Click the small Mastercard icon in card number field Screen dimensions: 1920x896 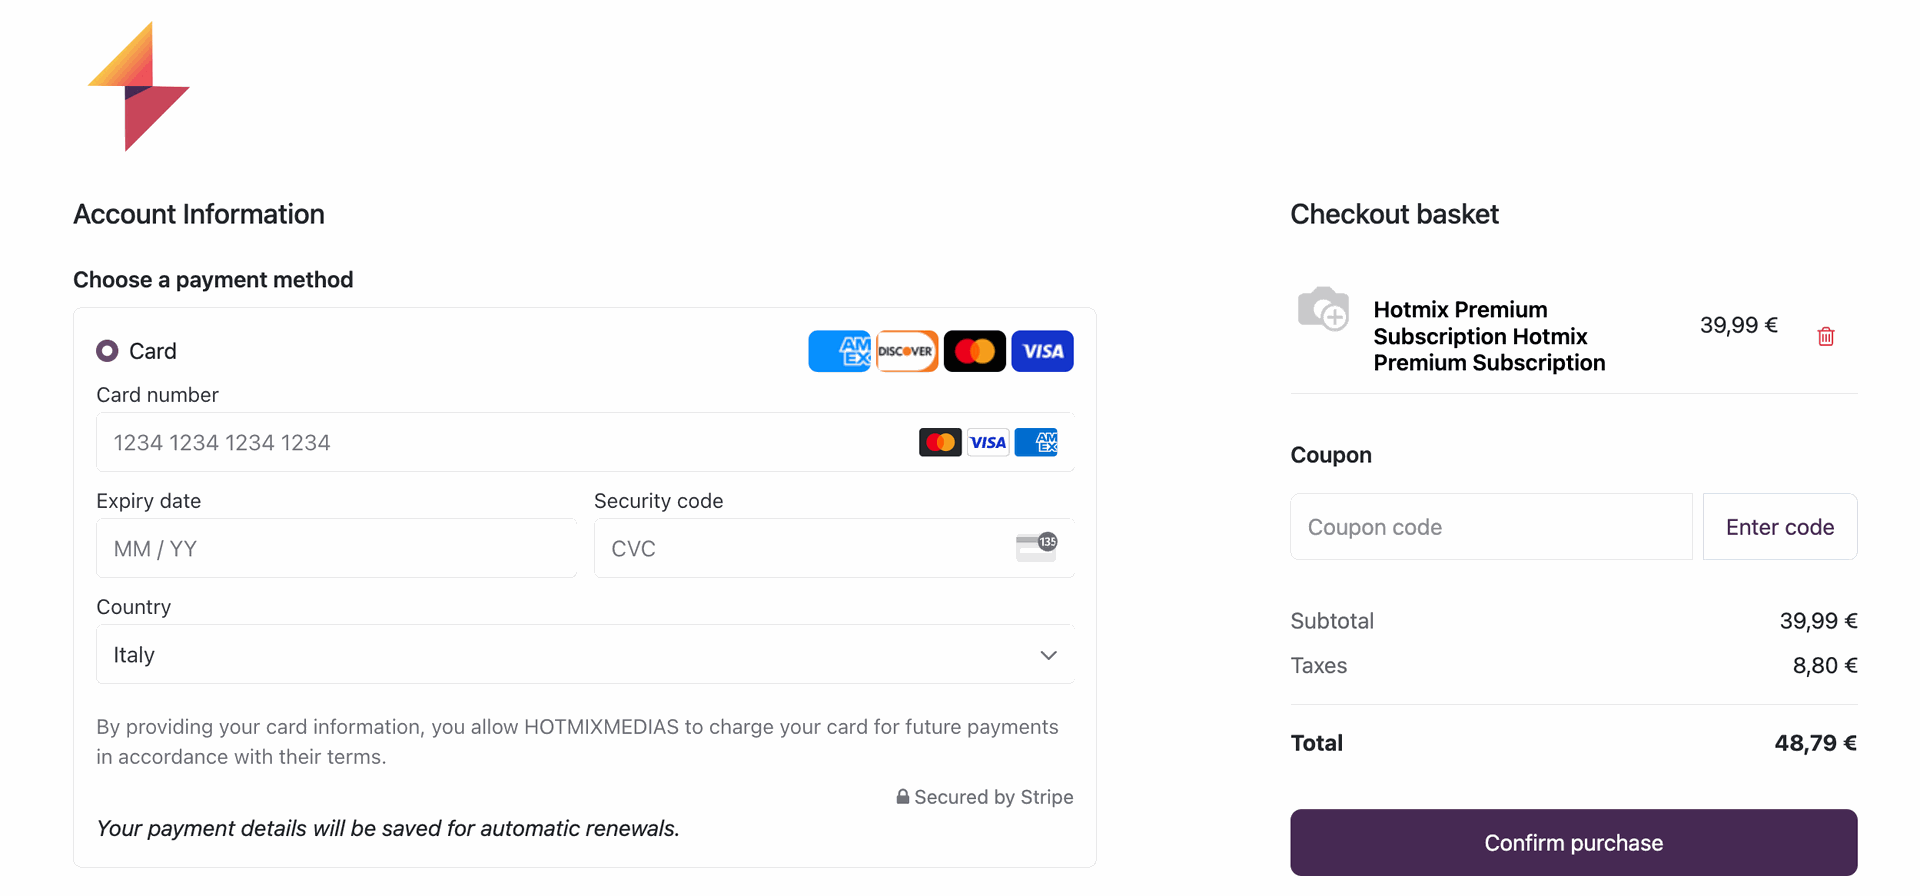pos(940,442)
